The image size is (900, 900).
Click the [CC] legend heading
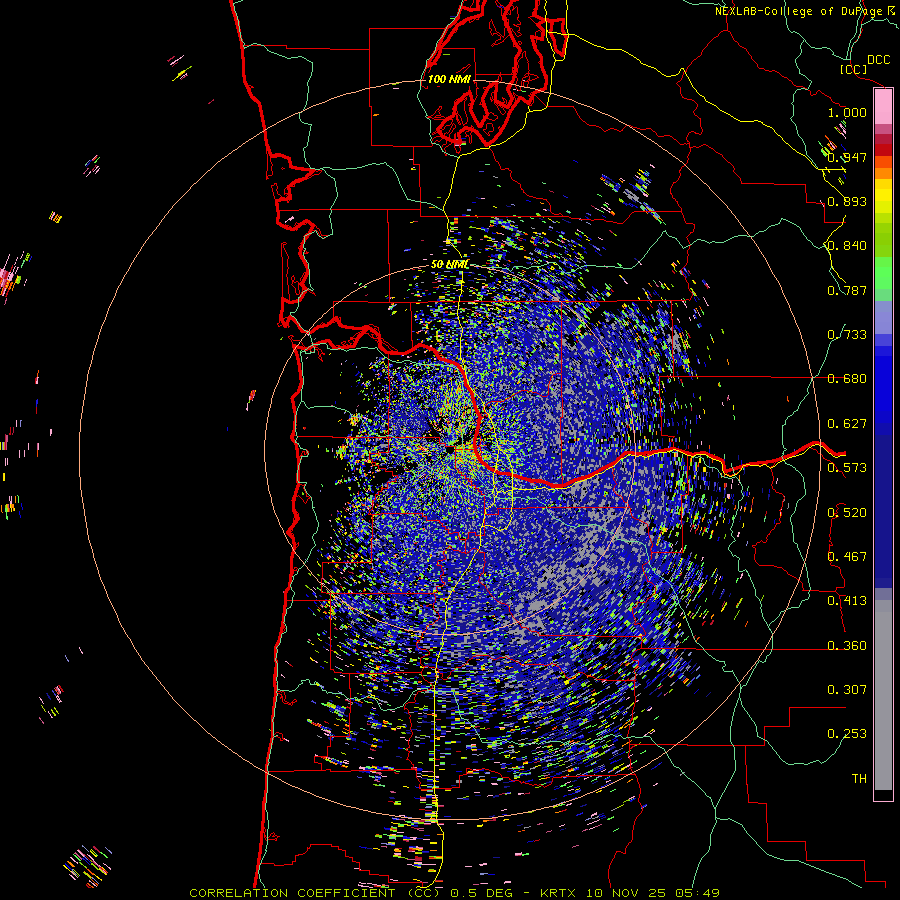click(x=854, y=69)
